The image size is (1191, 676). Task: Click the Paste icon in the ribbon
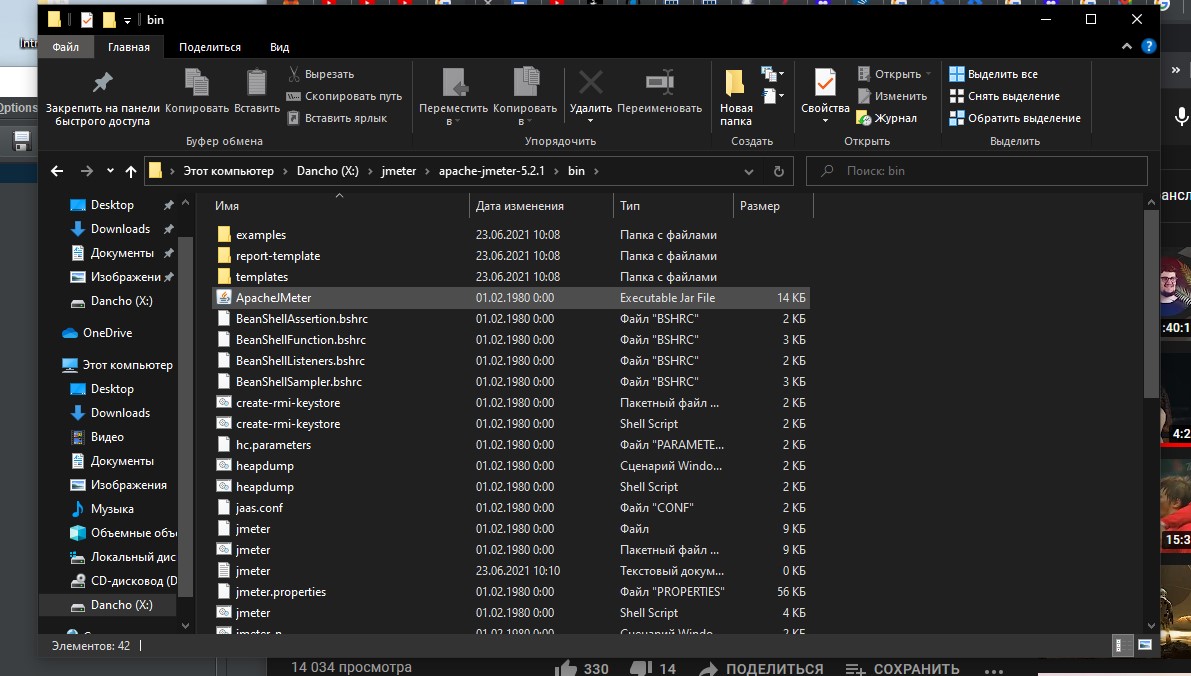click(x=257, y=83)
